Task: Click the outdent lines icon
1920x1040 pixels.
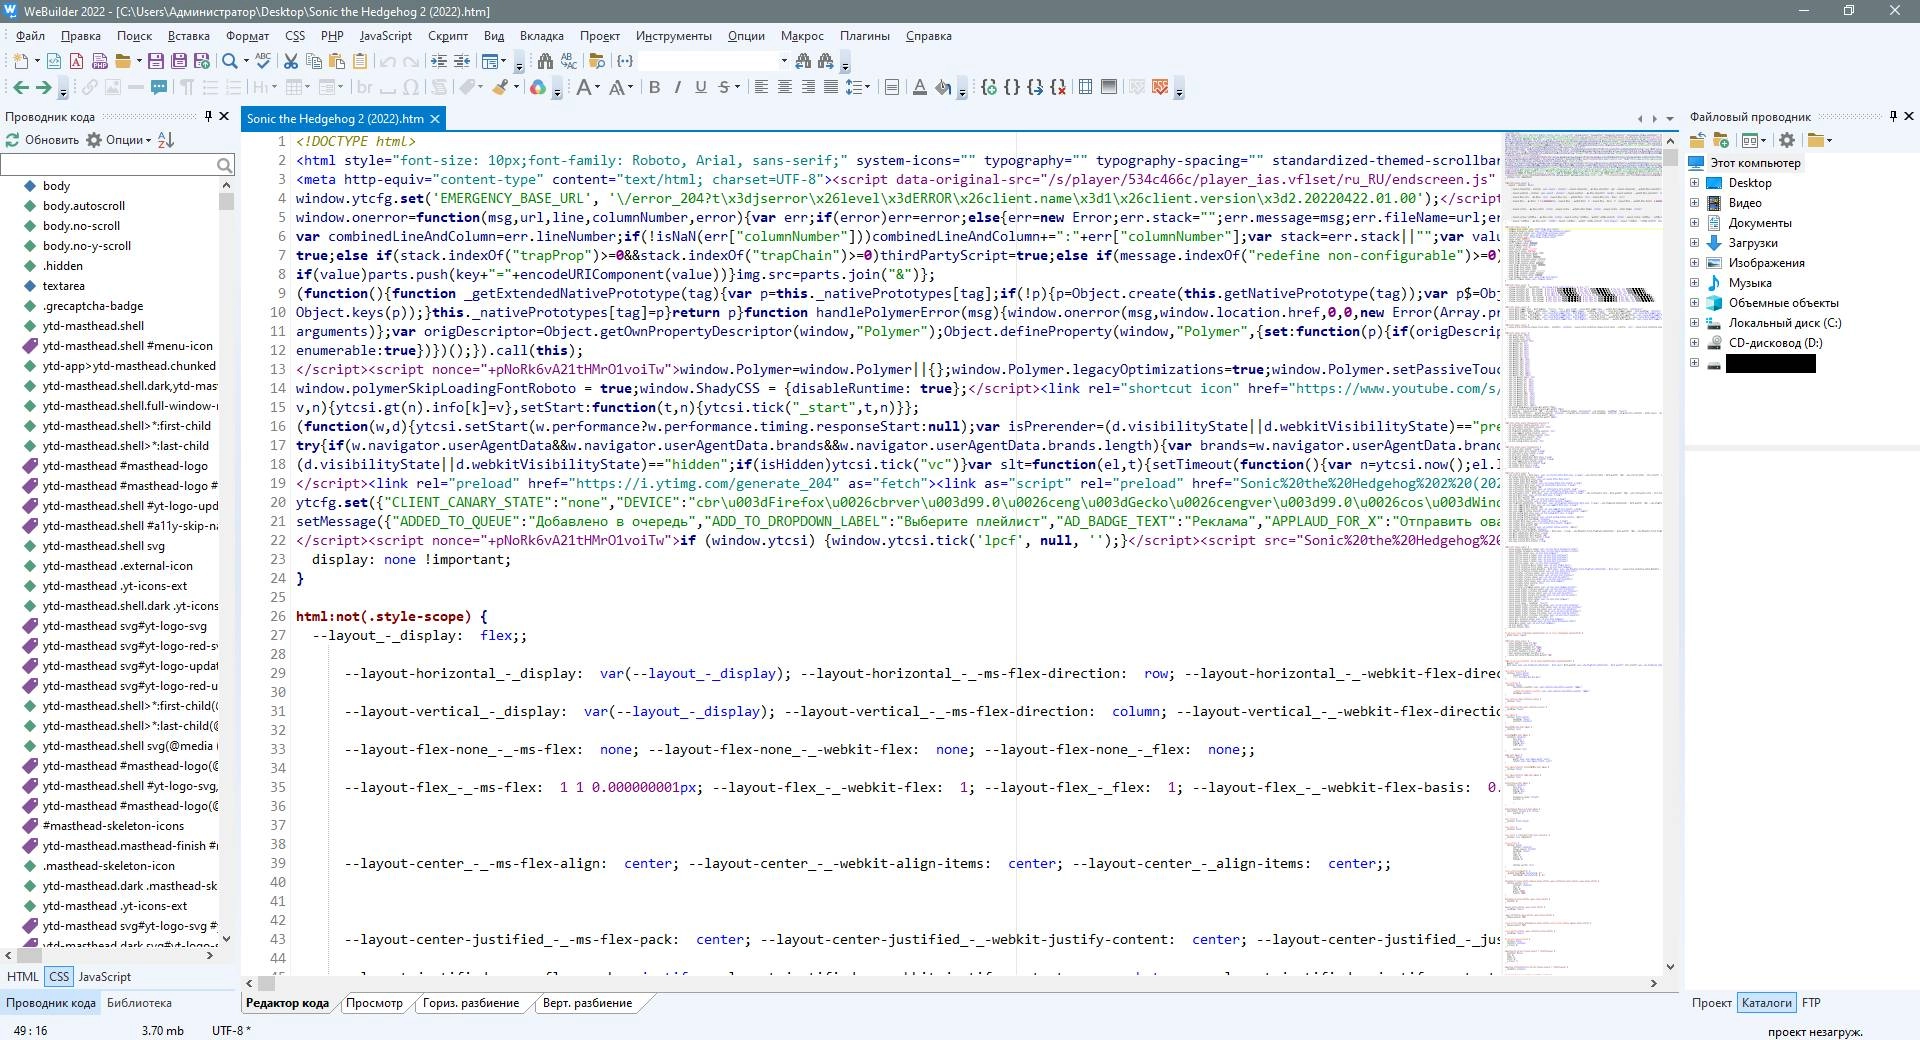Action: pyautogui.click(x=462, y=61)
